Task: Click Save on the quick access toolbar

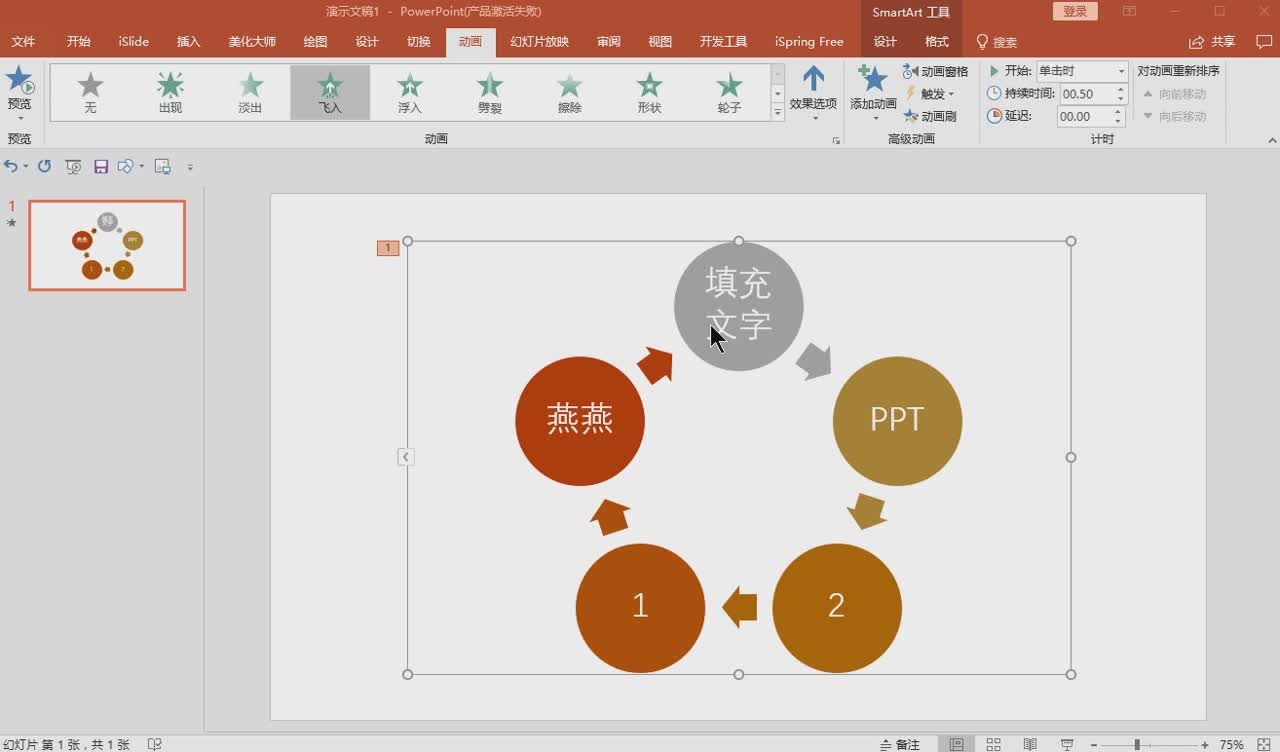Action: coord(101,166)
